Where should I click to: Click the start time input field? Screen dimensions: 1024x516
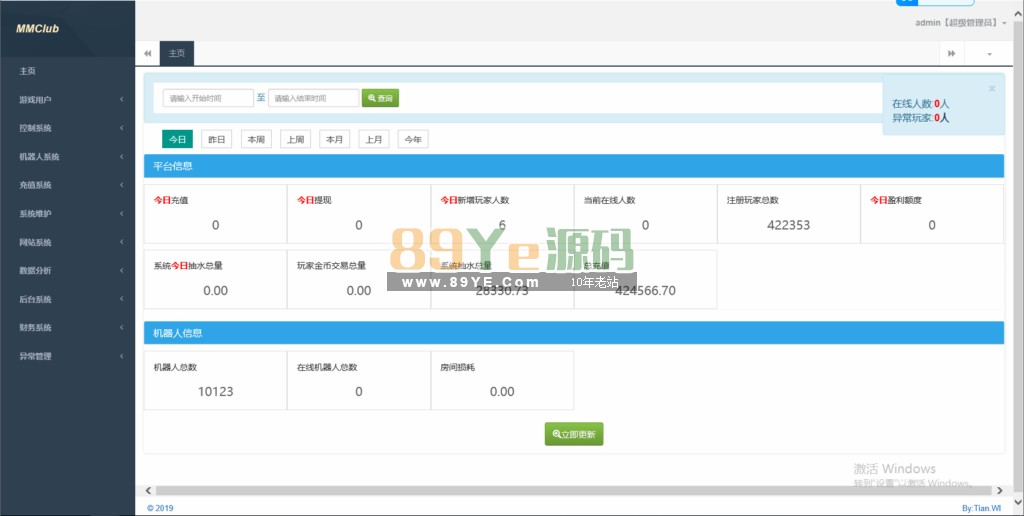click(208, 98)
